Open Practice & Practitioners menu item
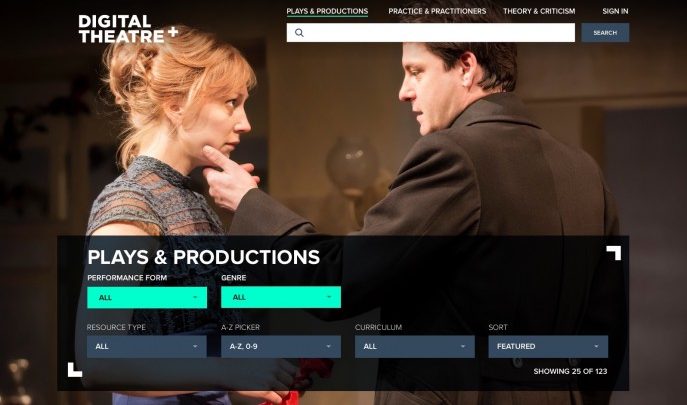Image resolution: width=687 pixels, height=405 pixels. pos(437,11)
